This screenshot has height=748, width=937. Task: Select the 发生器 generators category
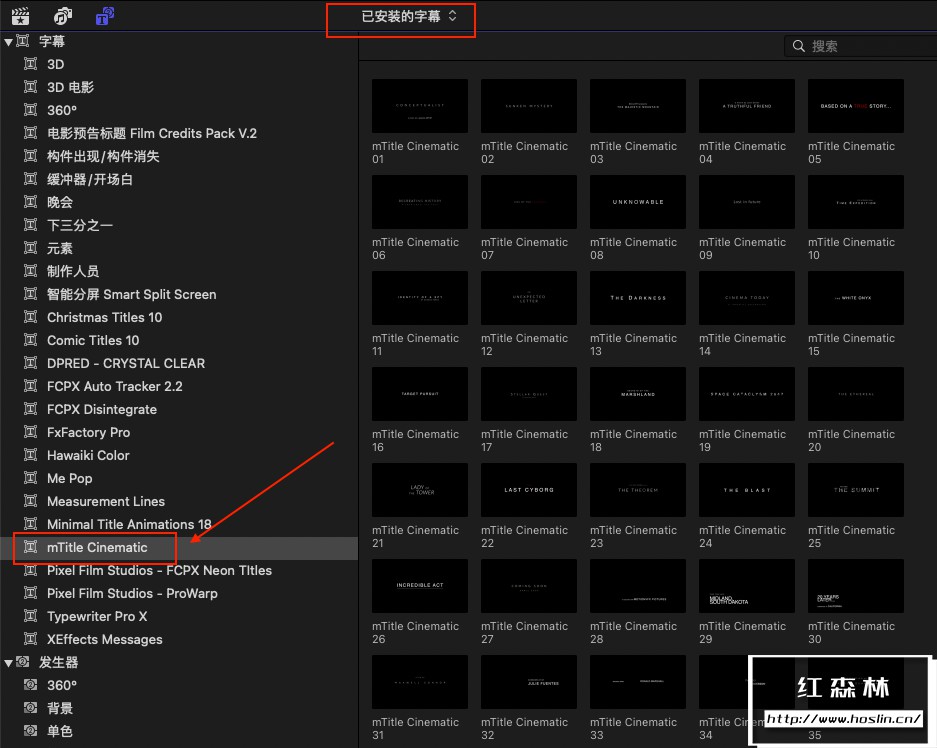point(59,663)
